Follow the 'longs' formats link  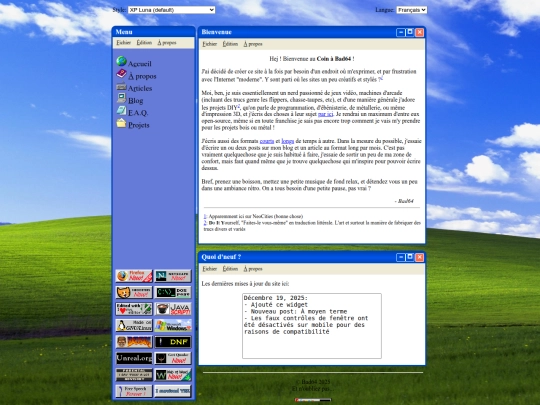pyautogui.click(x=288, y=141)
